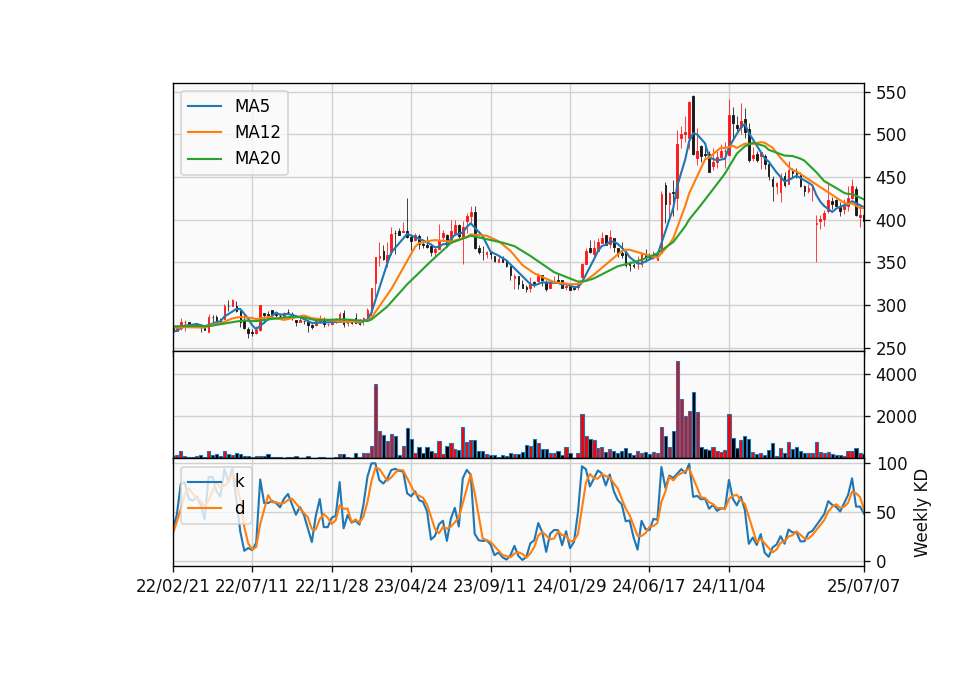Click the k legend label in KD panel
Viewport: 960px width, 690px height.
click(239, 481)
